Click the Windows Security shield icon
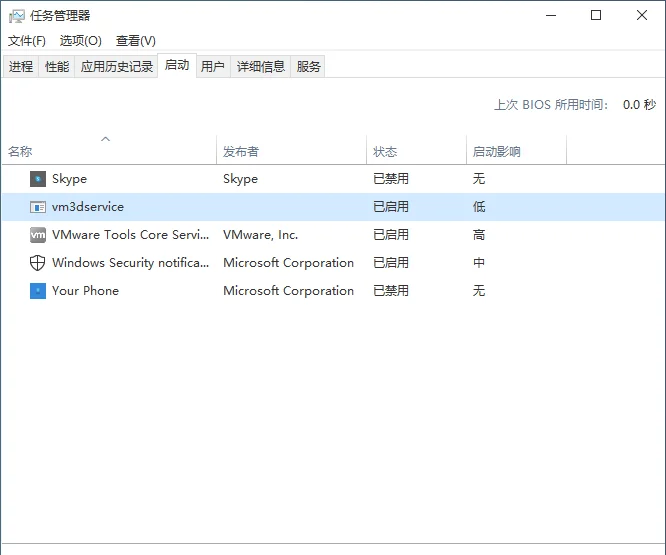The height and width of the screenshot is (555, 666). click(x=38, y=263)
